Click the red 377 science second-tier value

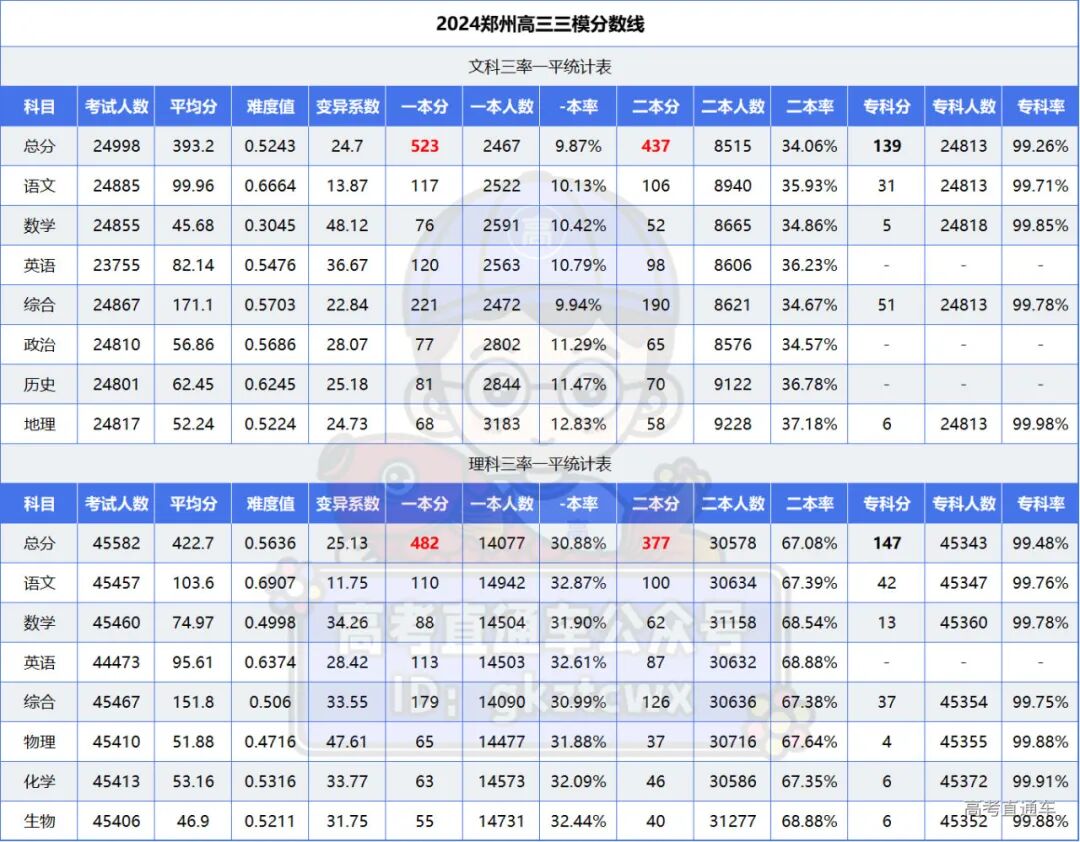pos(655,543)
